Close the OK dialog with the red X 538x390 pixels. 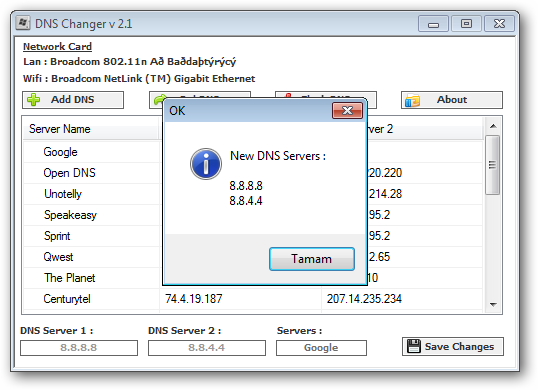pos(347,110)
